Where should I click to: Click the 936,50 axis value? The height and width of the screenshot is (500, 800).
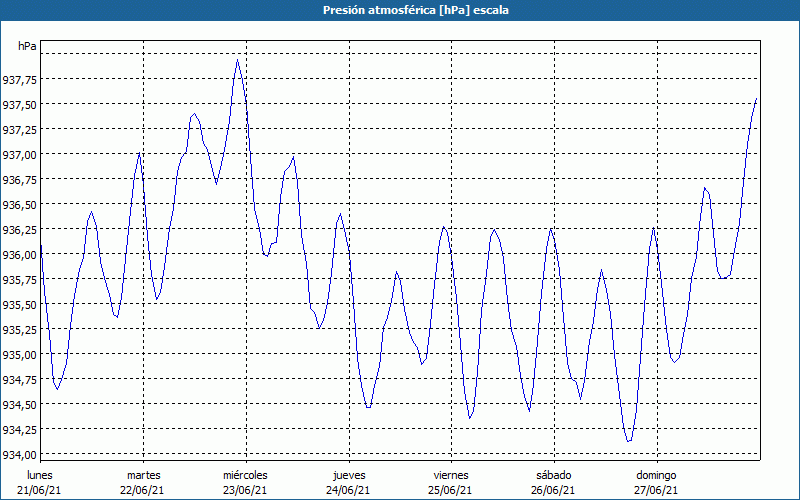pos(19,204)
